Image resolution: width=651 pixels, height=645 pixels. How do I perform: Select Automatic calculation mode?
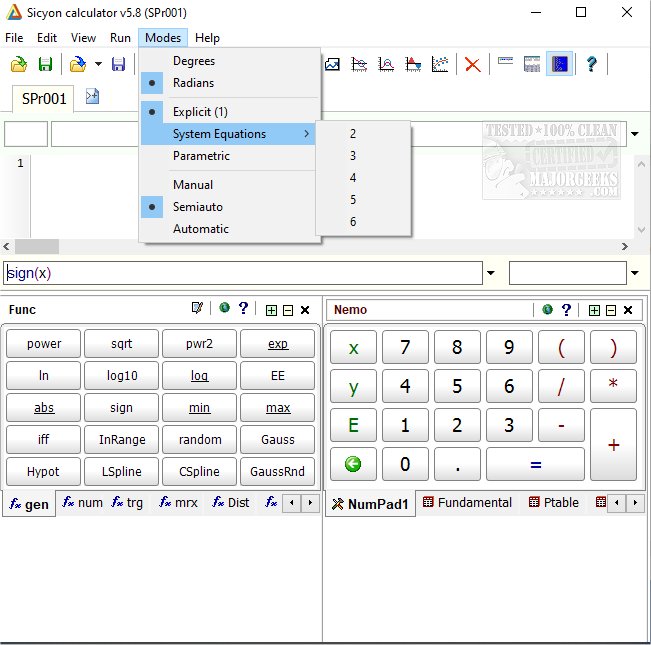(x=230, y=229)
